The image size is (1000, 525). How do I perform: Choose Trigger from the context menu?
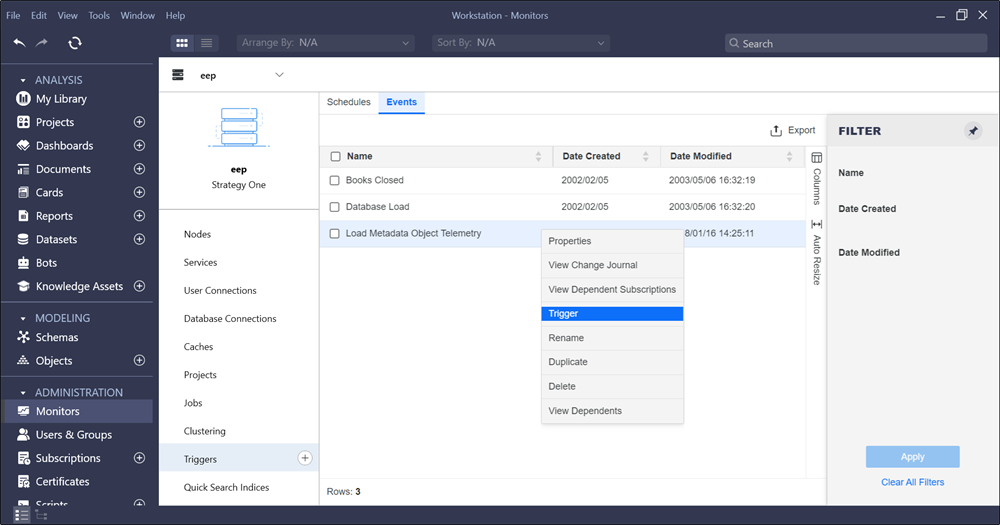612,314
